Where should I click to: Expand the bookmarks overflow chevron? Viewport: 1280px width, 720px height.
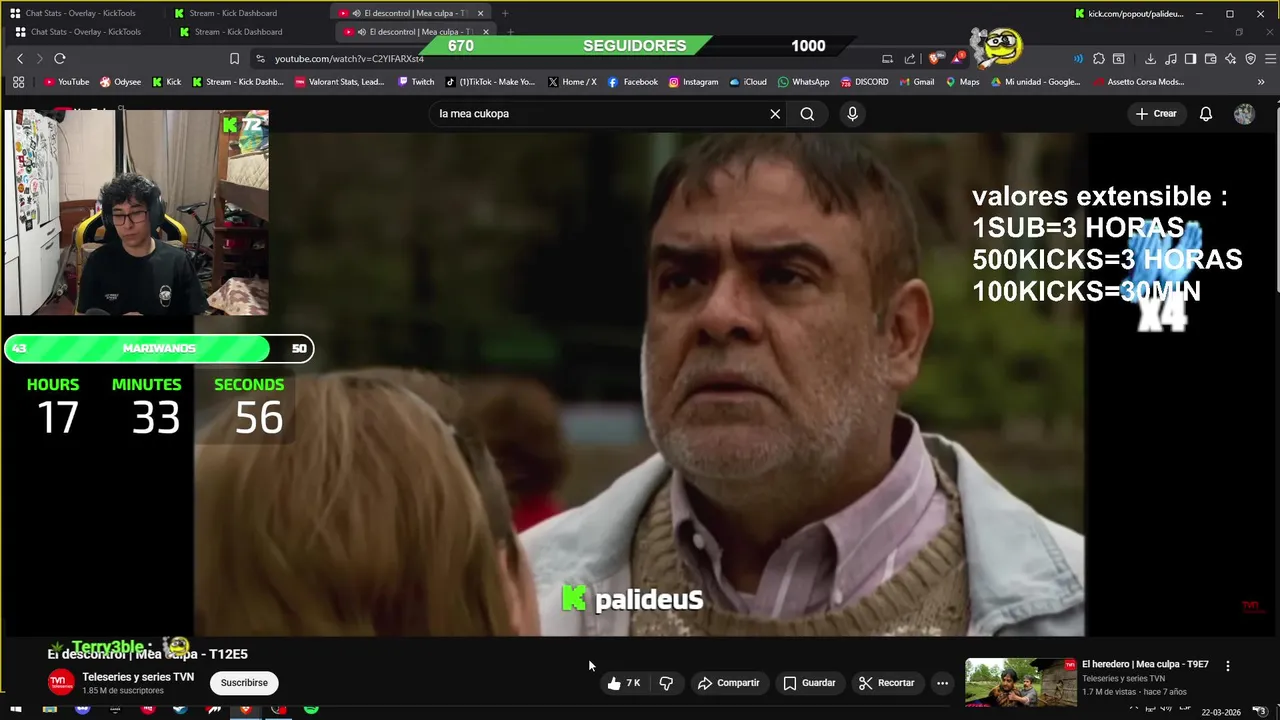(x=1261, y=82)
